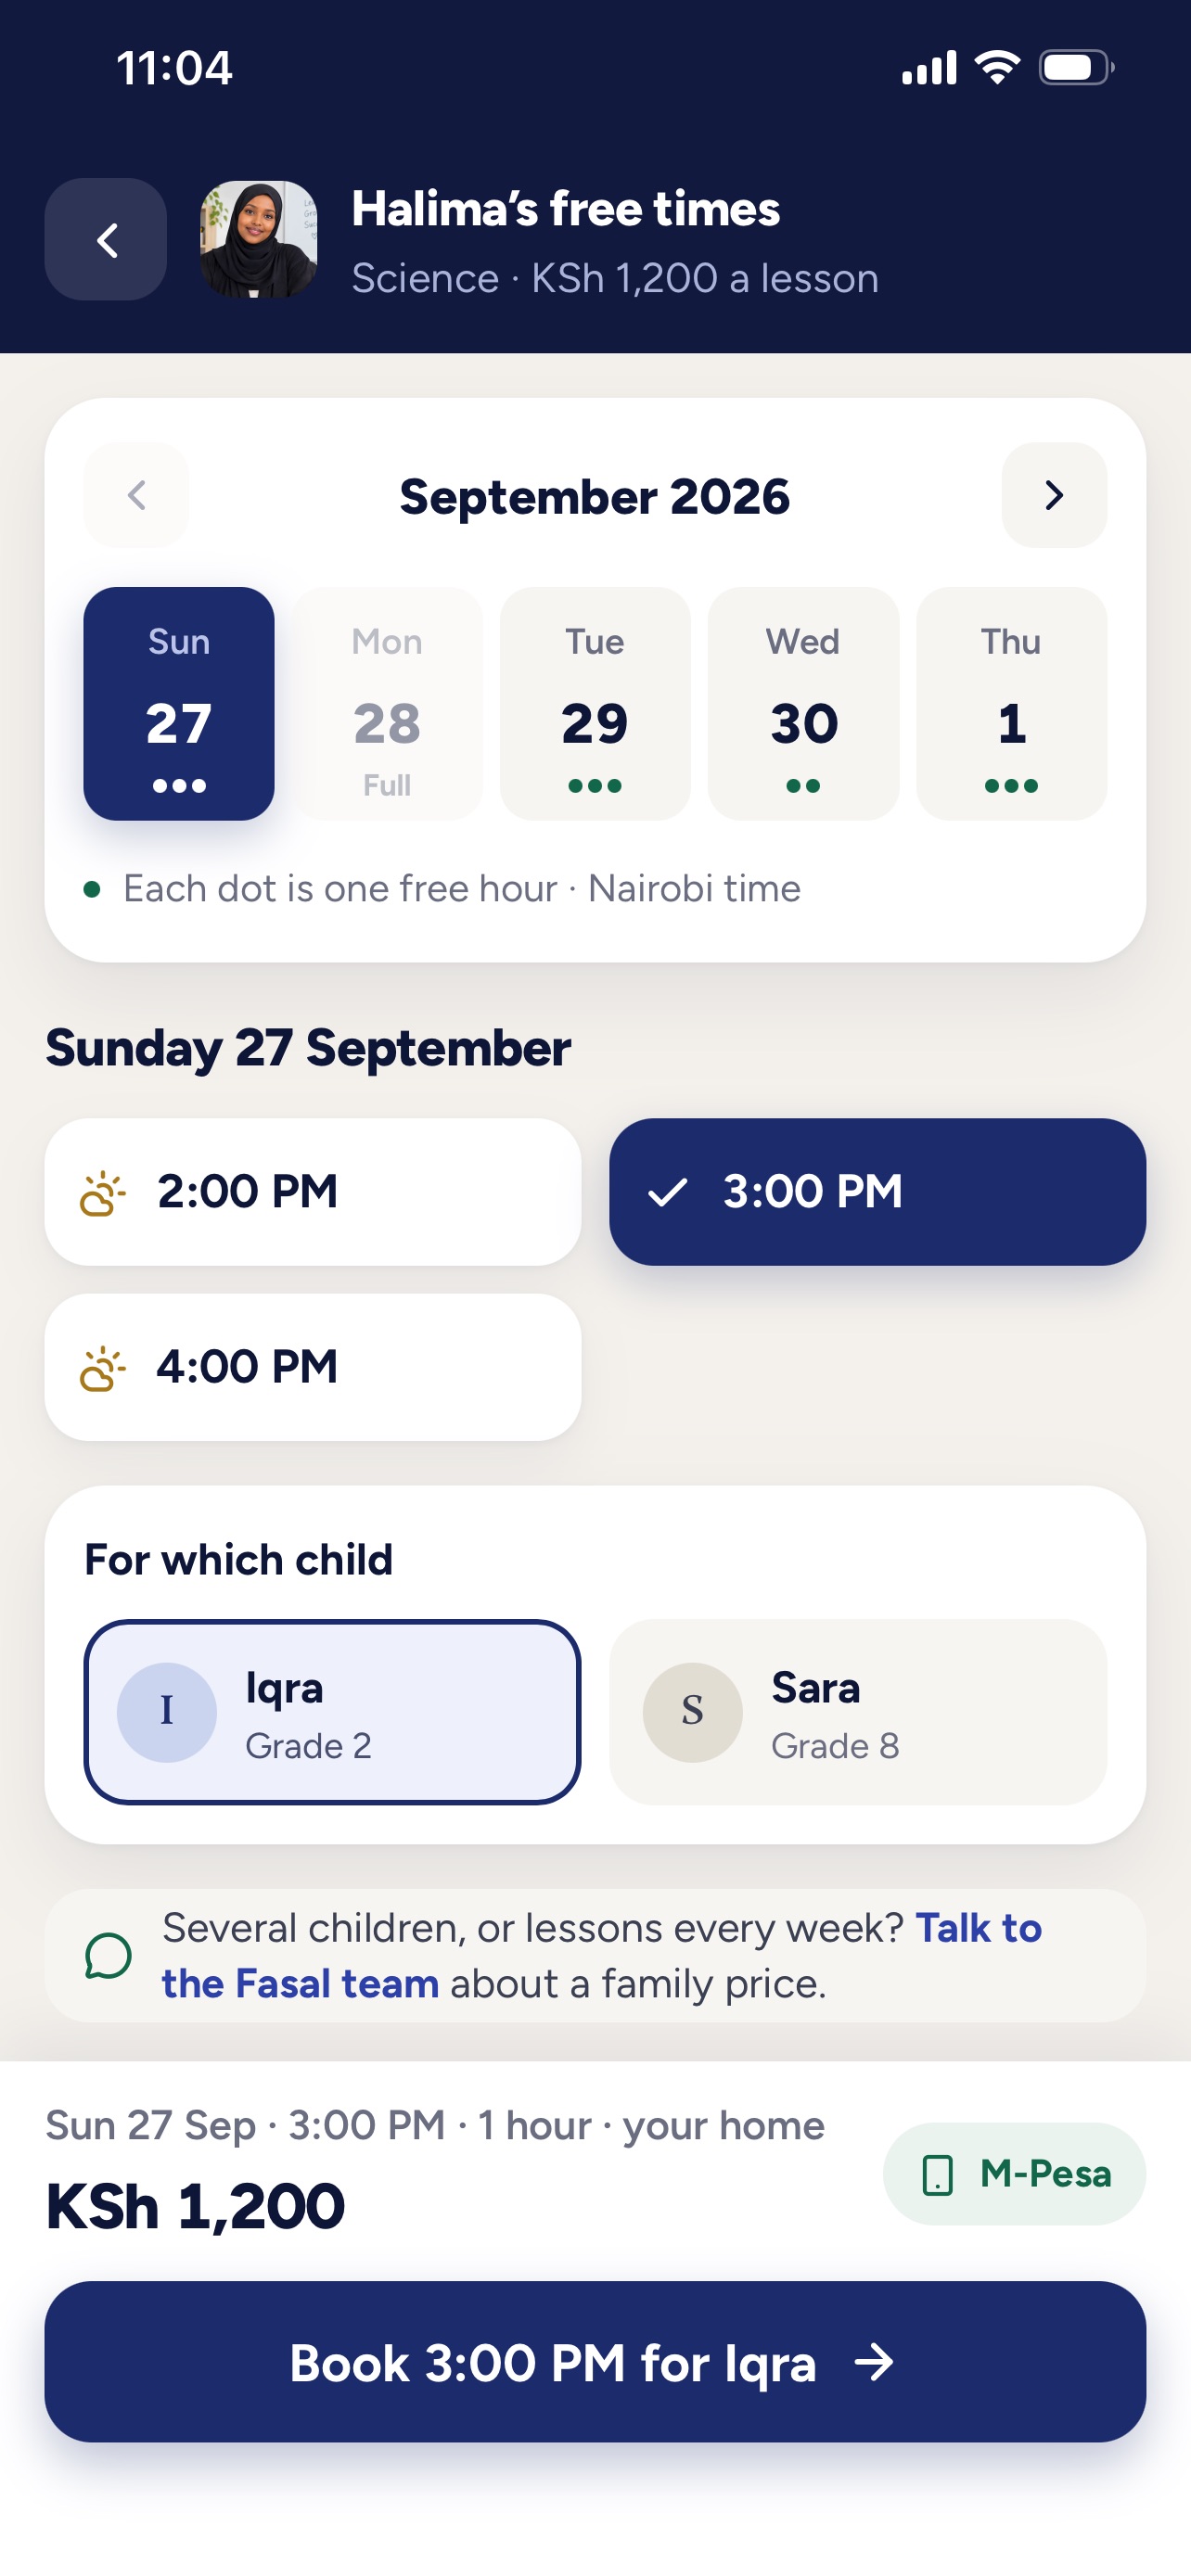Viewport: 1191px width, 2576px height.
Task: Choose Wednesday 30 in the date strip
Action: click(803, 704)
